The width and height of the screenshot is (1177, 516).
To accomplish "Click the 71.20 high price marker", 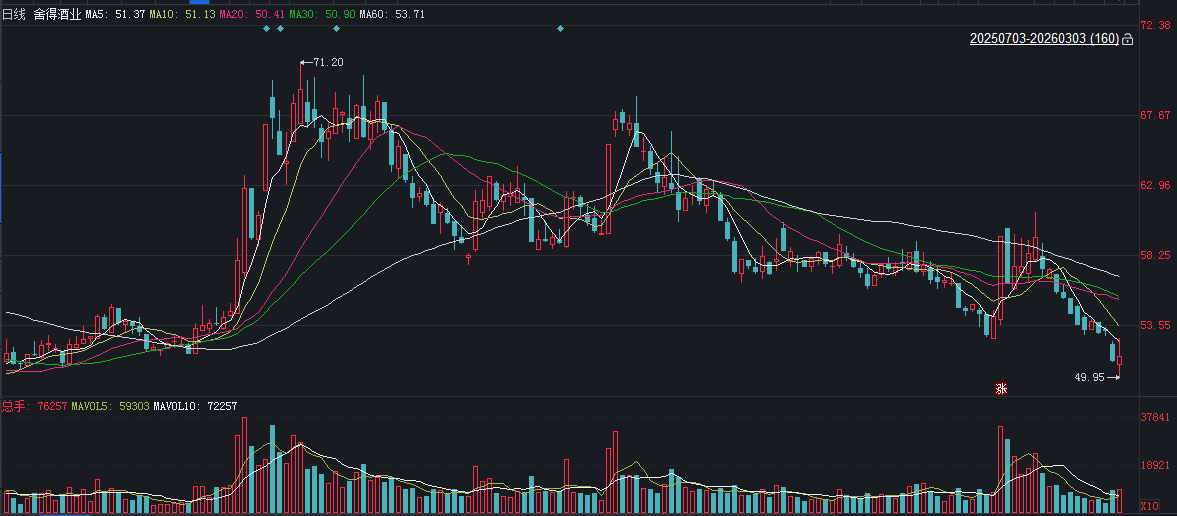I will click(x=326, y=62).
